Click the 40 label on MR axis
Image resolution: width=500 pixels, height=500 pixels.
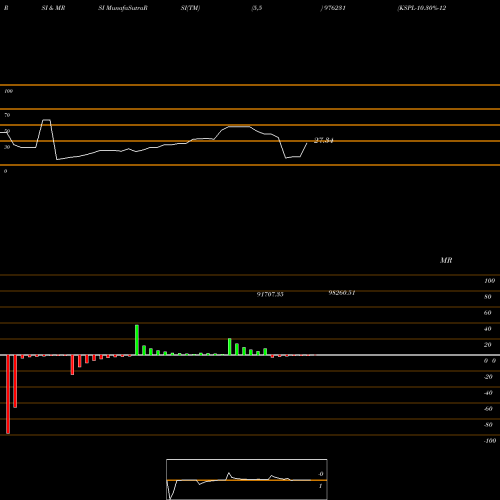point(488,329)
